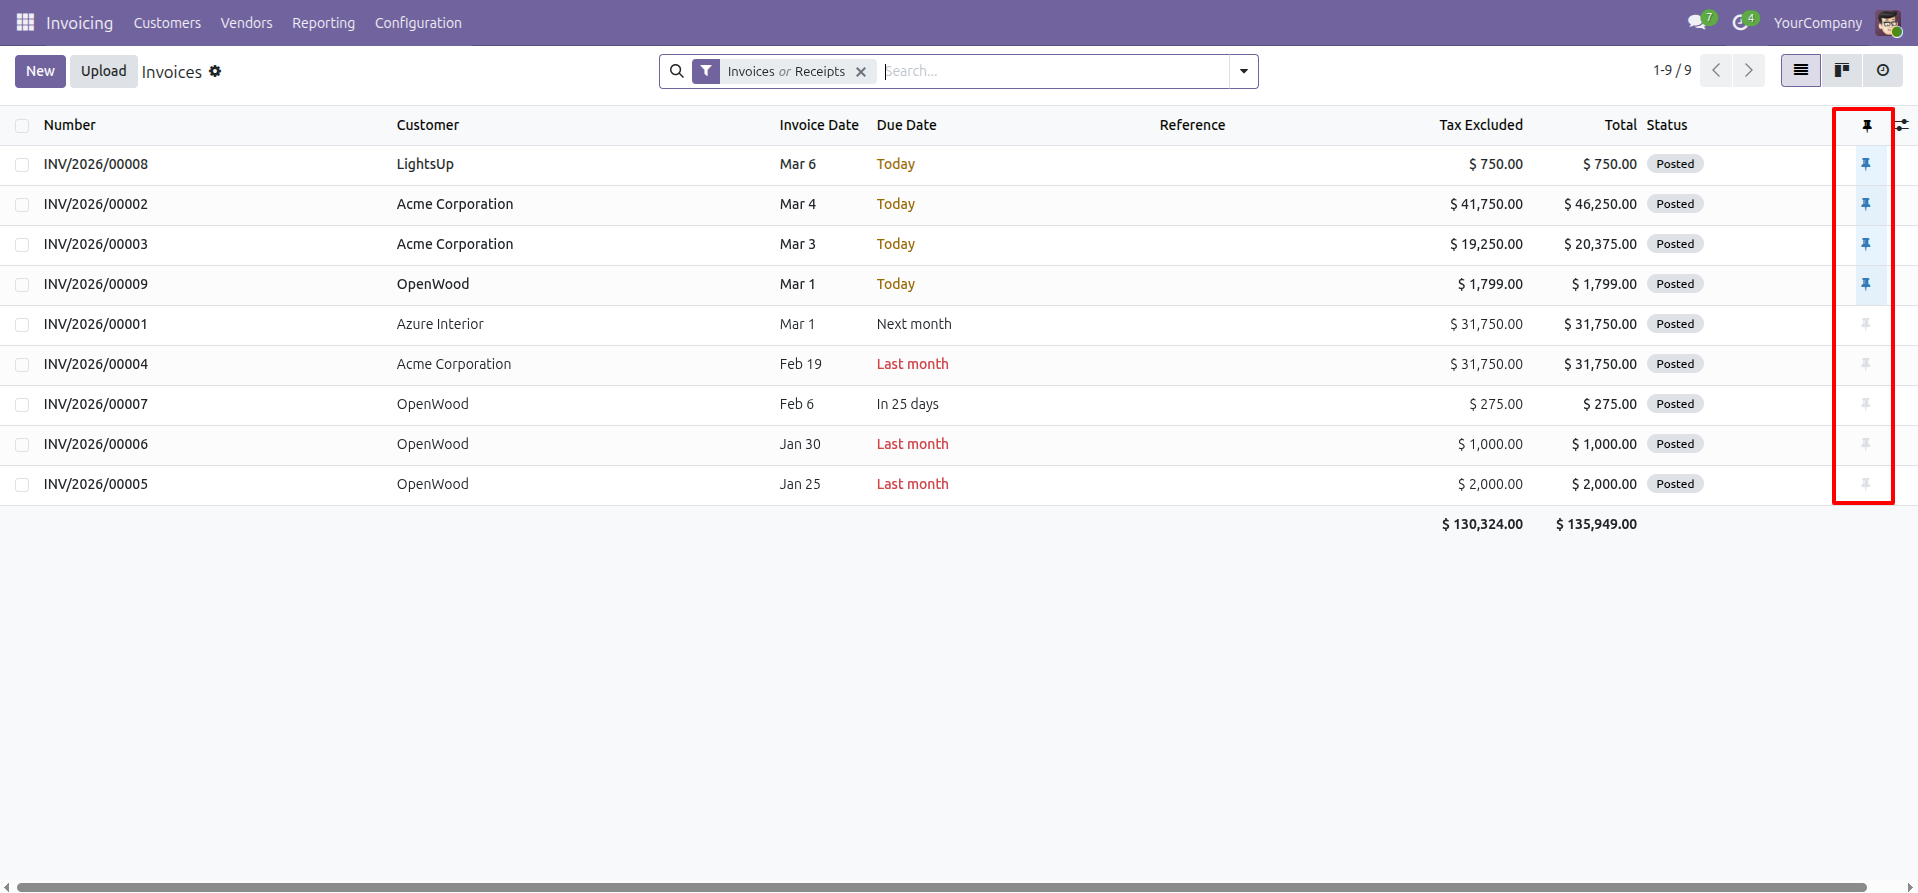Image resolution: width=1918 pixels, height=893 pixels.
Task: Unpin invoice INV/2026/00008
Action: pos(1865,164)
